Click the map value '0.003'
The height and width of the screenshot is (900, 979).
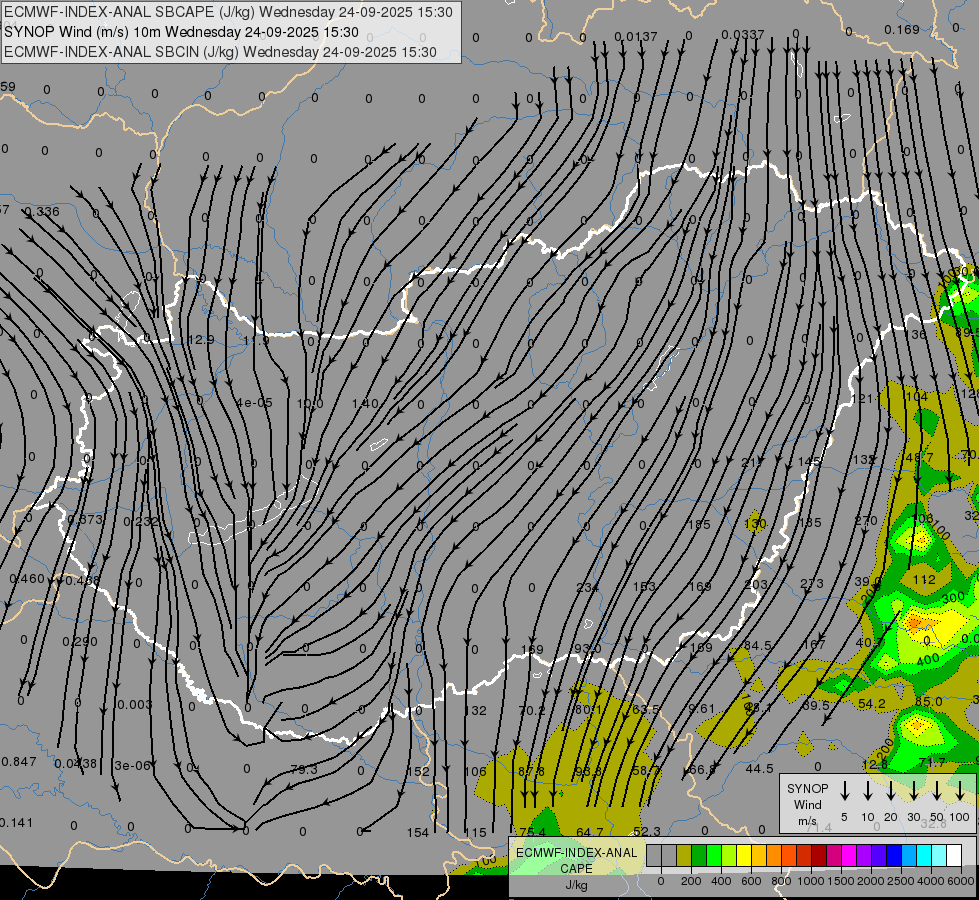134,705
